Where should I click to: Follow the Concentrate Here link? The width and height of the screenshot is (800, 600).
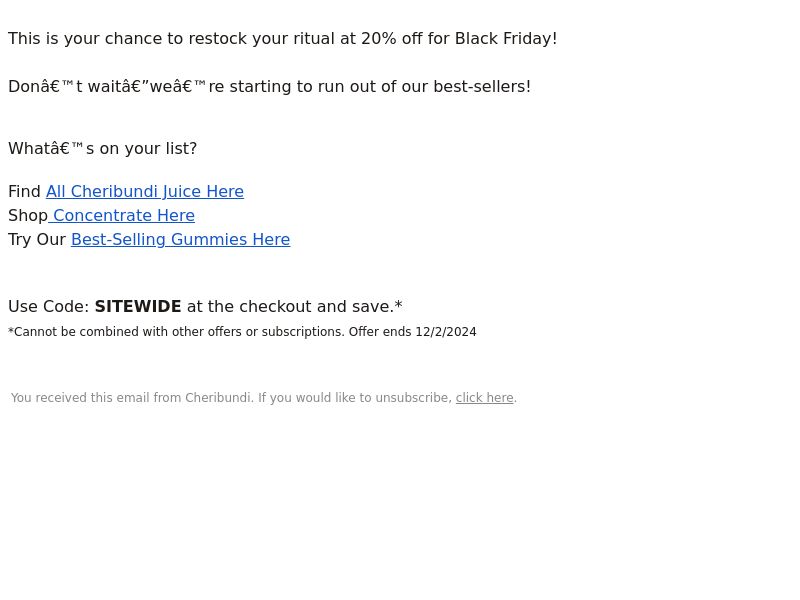point(122,215)
